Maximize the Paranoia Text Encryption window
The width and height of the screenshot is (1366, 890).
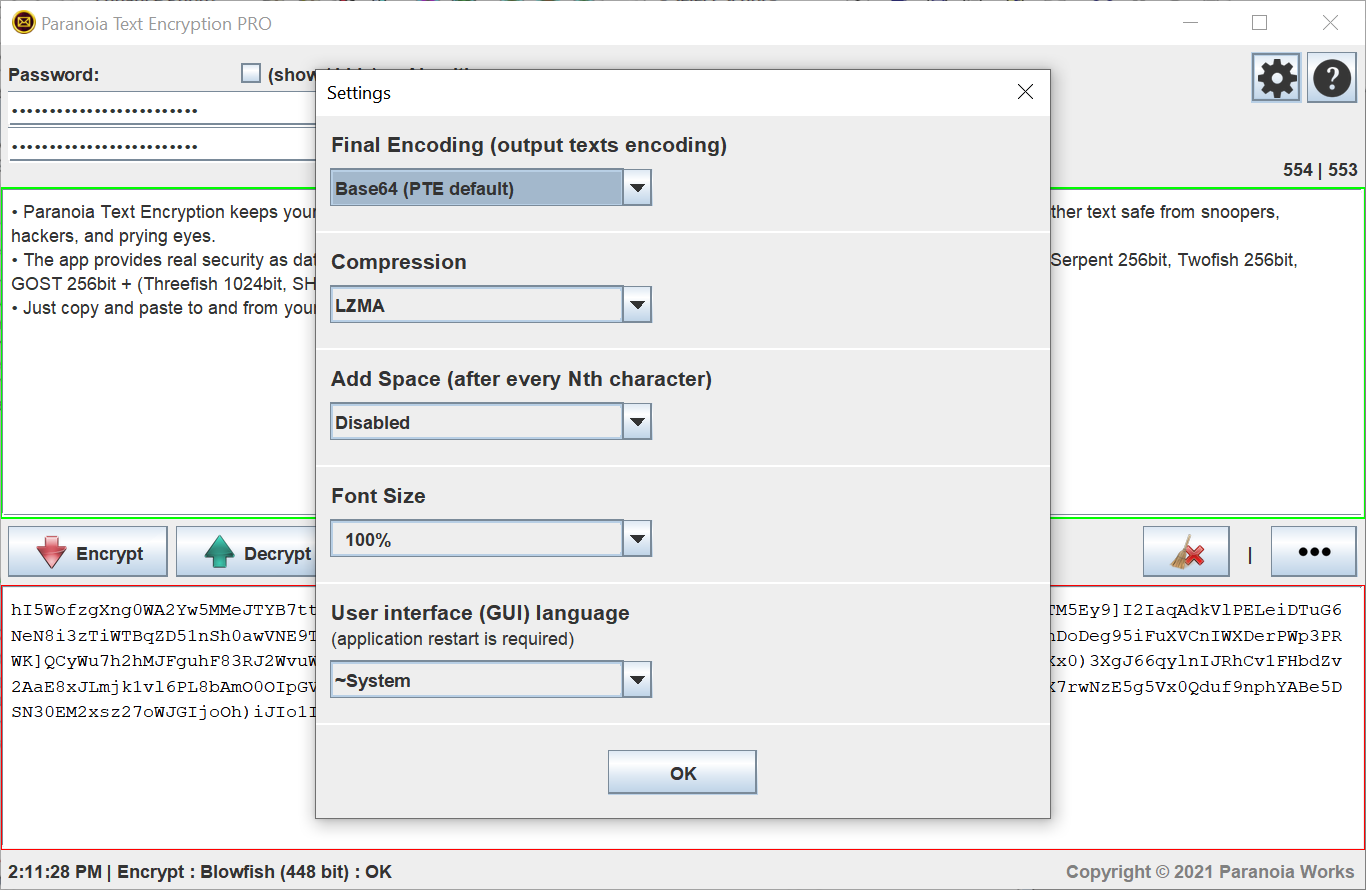click(x=1260, y=23)
